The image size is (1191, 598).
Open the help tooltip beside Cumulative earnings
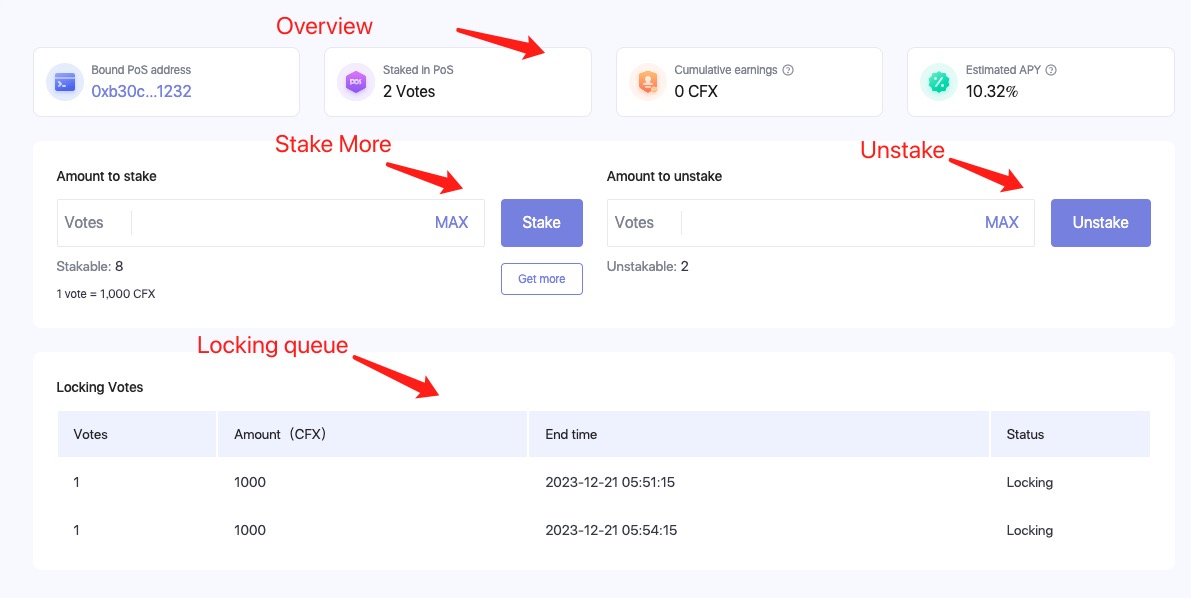point(788,71)
